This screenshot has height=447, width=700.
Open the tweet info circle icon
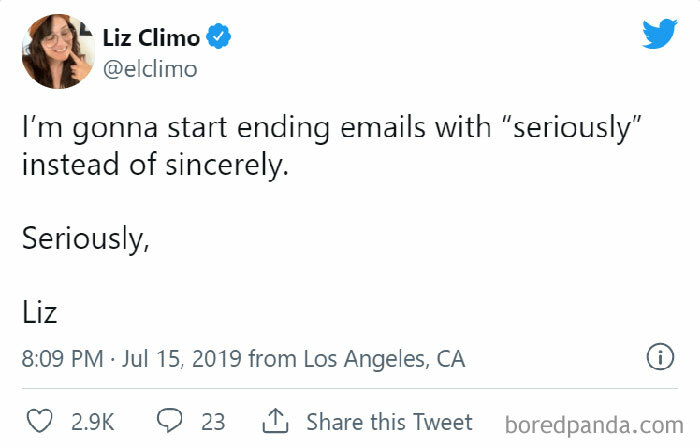point(658,356)
